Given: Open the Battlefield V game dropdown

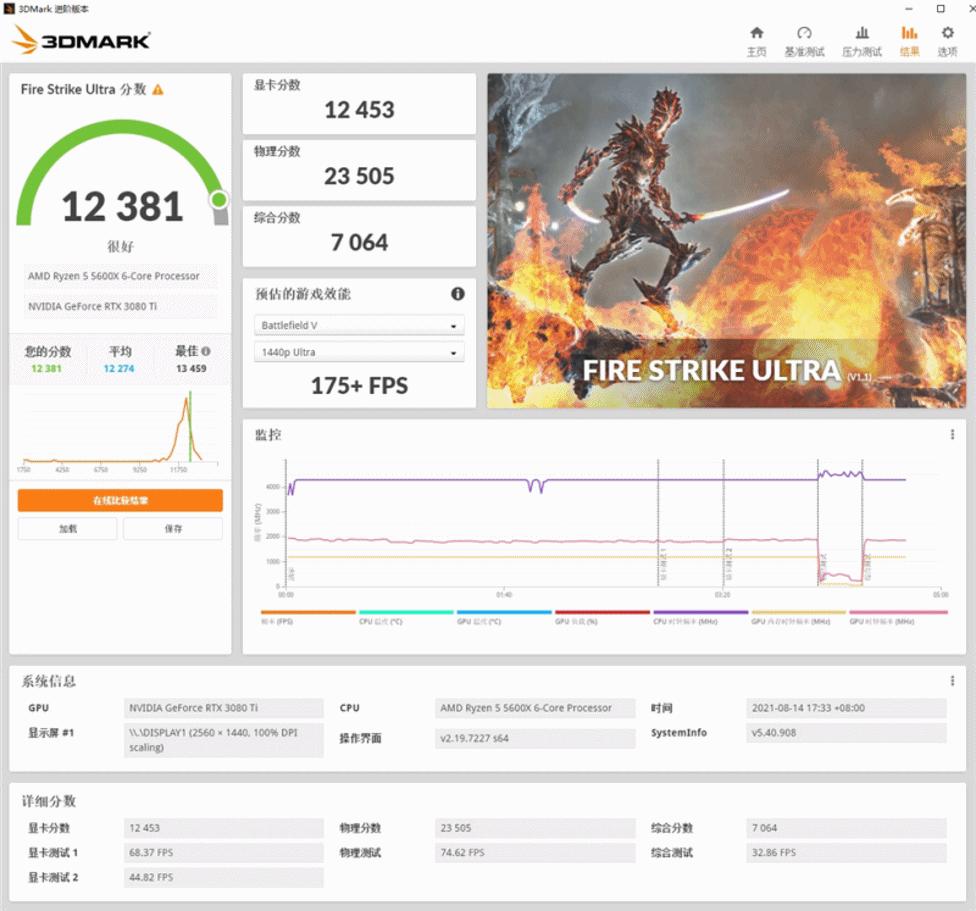Looking at the screenshot, I should pyautogui.click(x=359, y=325).
